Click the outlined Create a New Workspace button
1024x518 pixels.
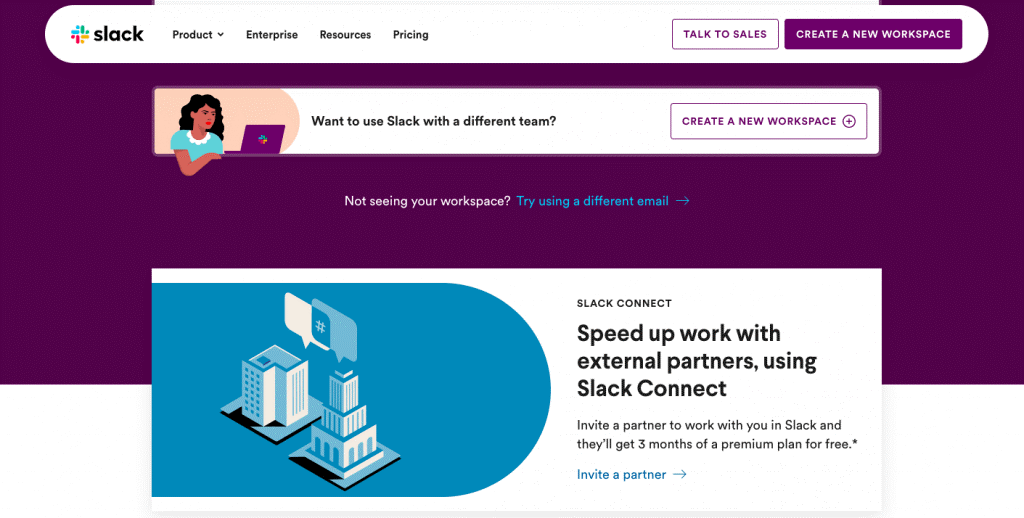coord(769,121)
